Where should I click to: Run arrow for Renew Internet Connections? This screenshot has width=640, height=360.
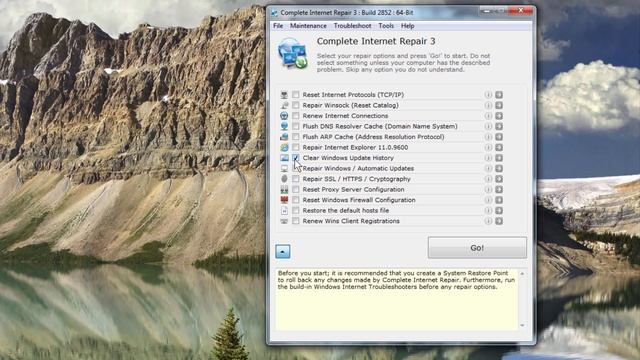tap(499, 116)
